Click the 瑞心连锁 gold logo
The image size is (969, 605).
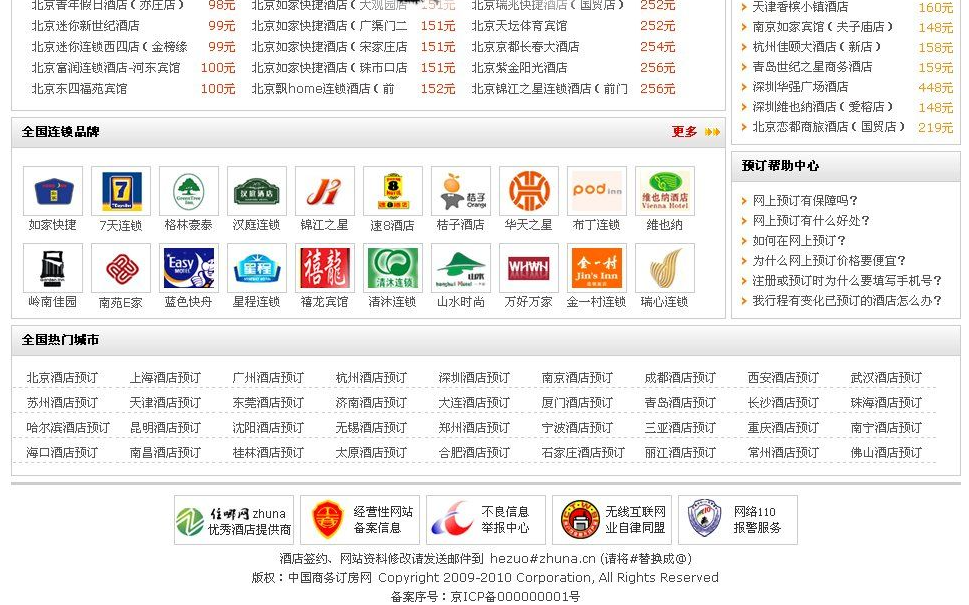(664, 268)
